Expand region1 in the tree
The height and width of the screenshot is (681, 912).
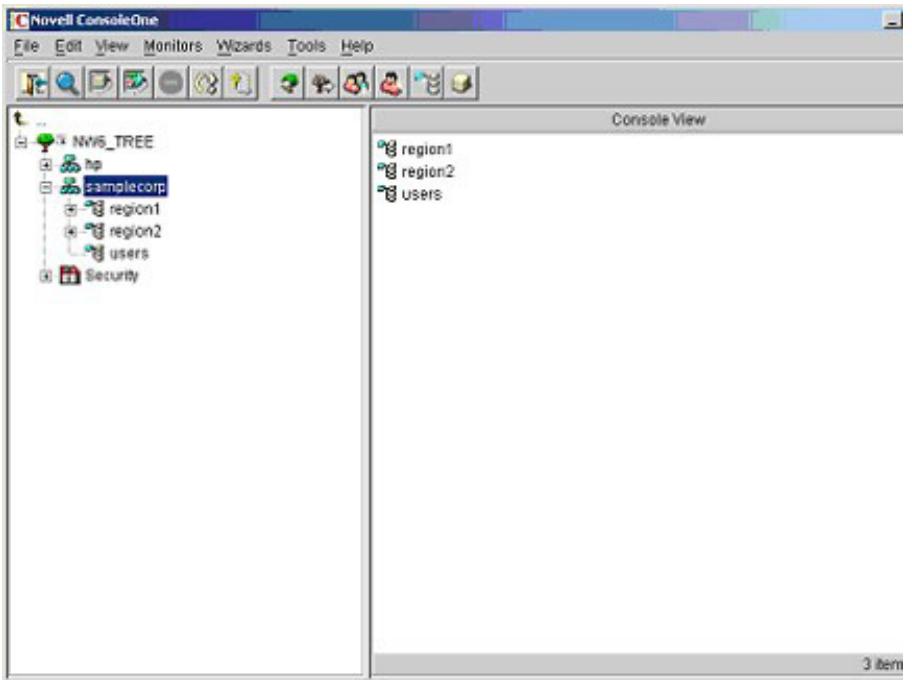point(70,209)
